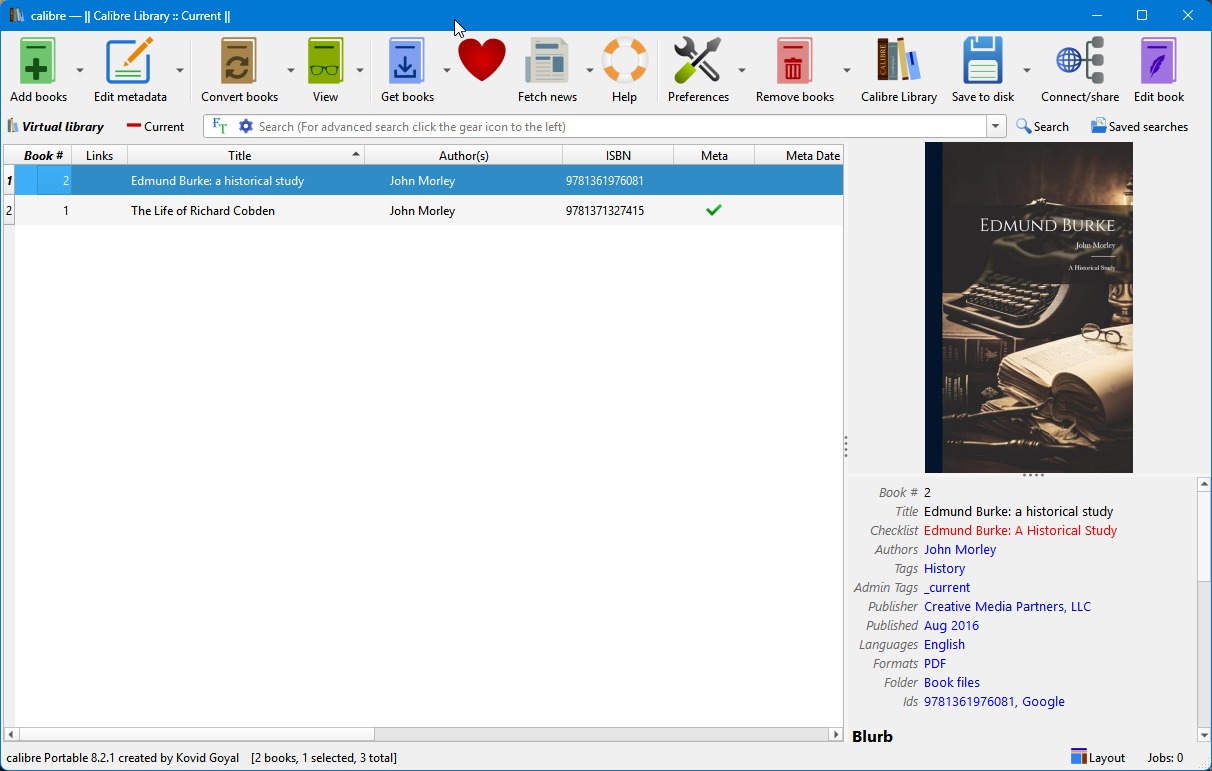Sort by Meta Date column header
Screen dimensions: 1212x771
[799, 155]
